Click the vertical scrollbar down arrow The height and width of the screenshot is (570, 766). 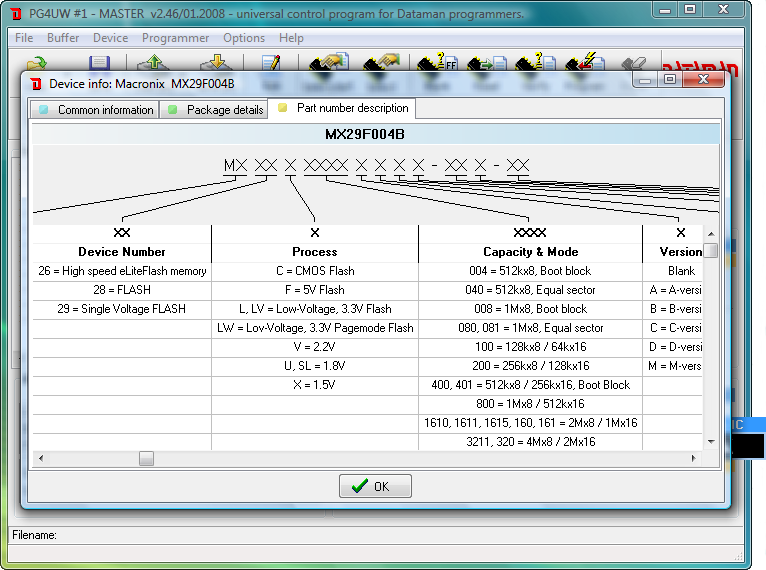(710, 441)
